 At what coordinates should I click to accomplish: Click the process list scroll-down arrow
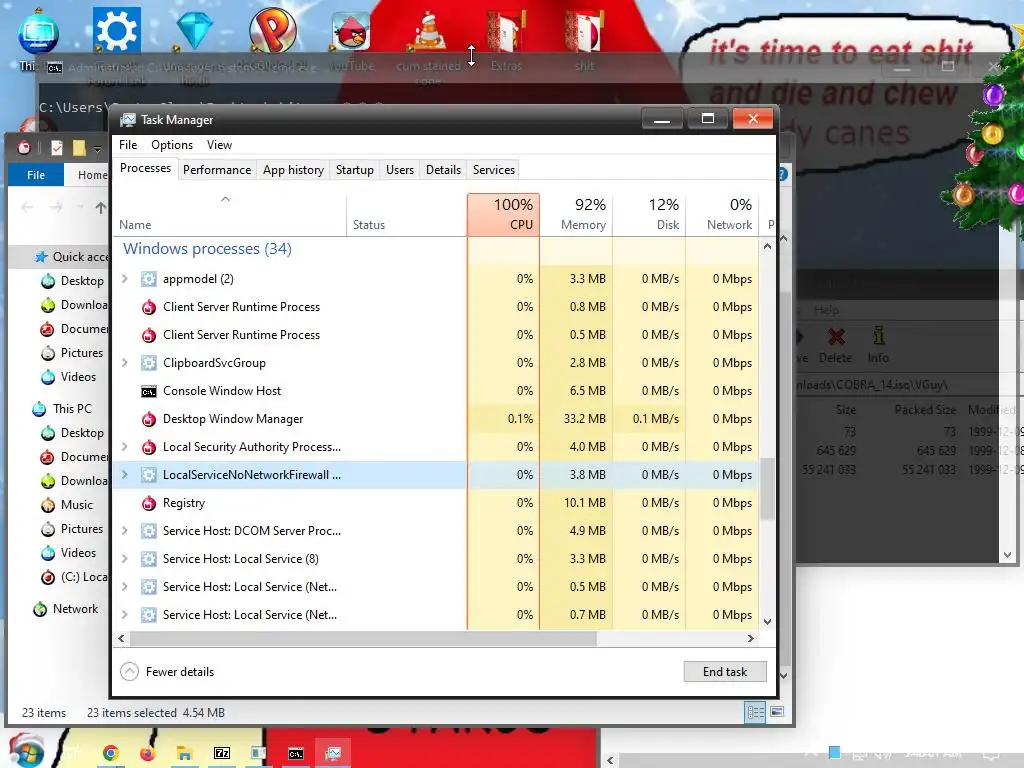pos(767,622)
